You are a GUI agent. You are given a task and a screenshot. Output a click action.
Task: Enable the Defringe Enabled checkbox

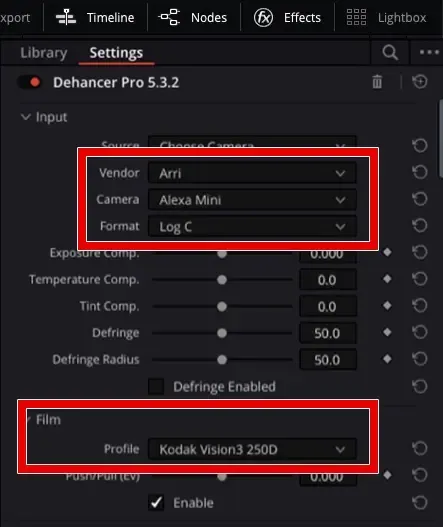tap(156, 387)
